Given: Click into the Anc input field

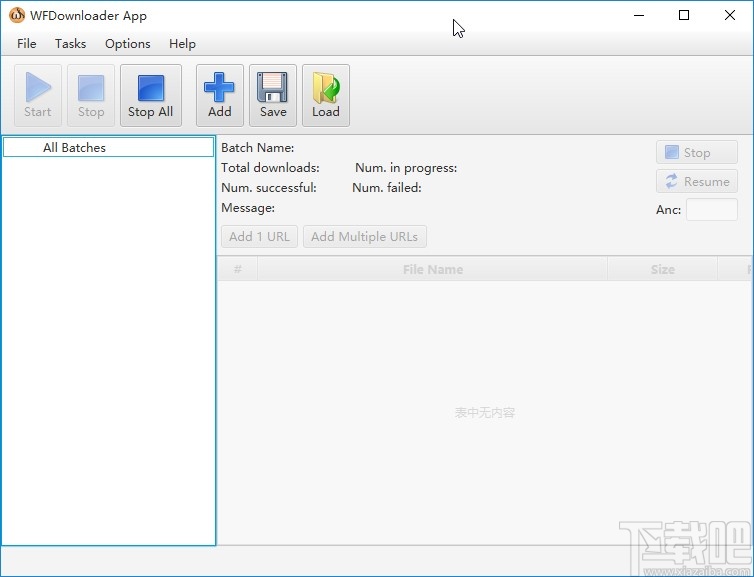Looking at the screenshot, I should coord(711,210).
